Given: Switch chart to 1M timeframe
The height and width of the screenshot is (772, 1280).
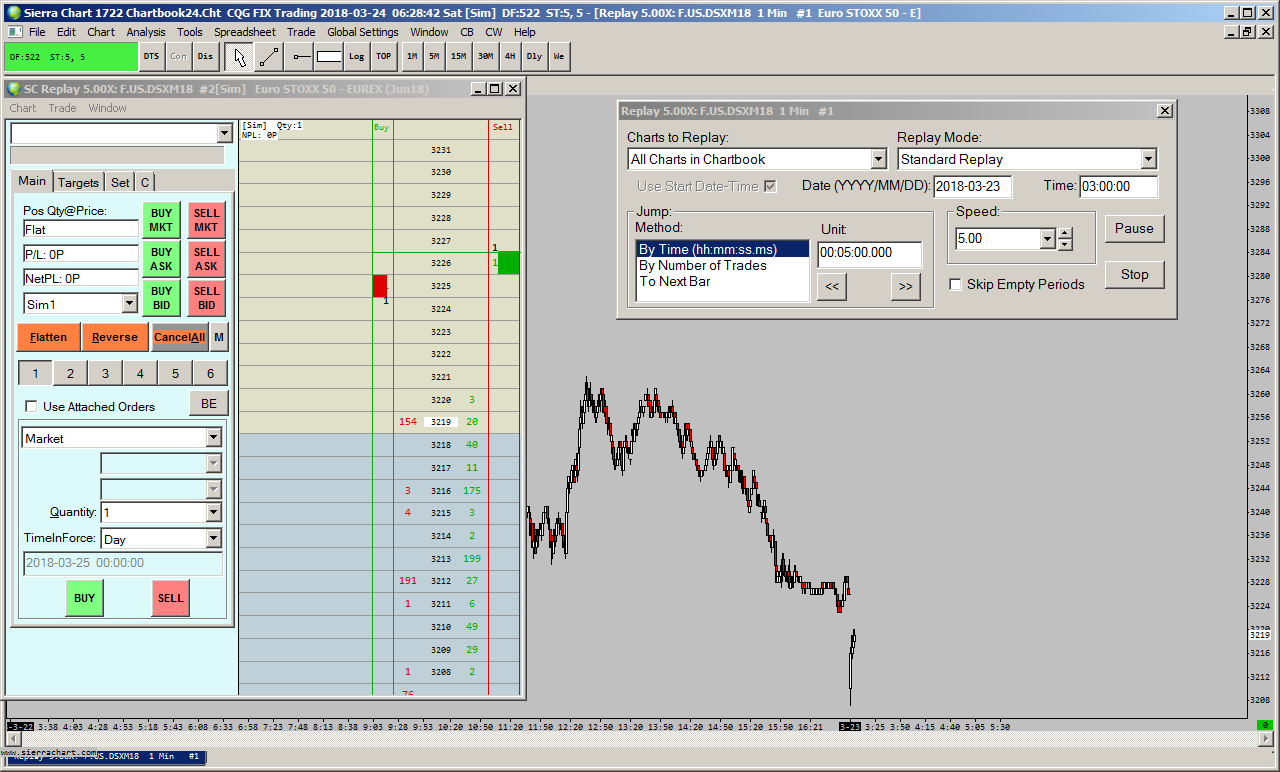Looking at the screenshot, I should click(411, 57).
